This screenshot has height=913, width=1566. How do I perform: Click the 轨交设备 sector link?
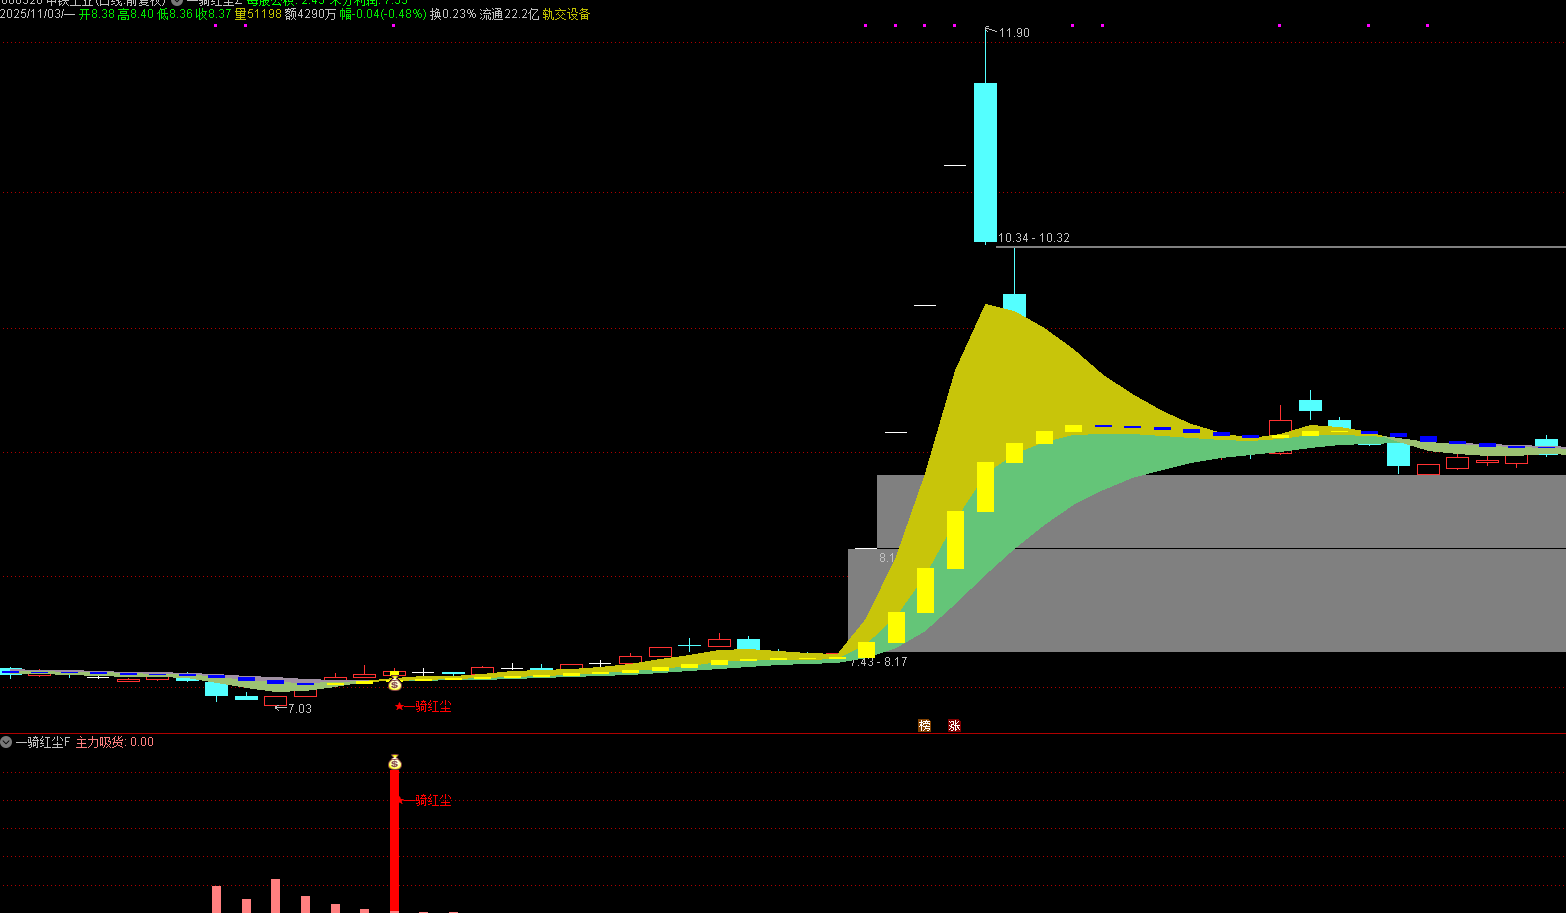point(566,14)
